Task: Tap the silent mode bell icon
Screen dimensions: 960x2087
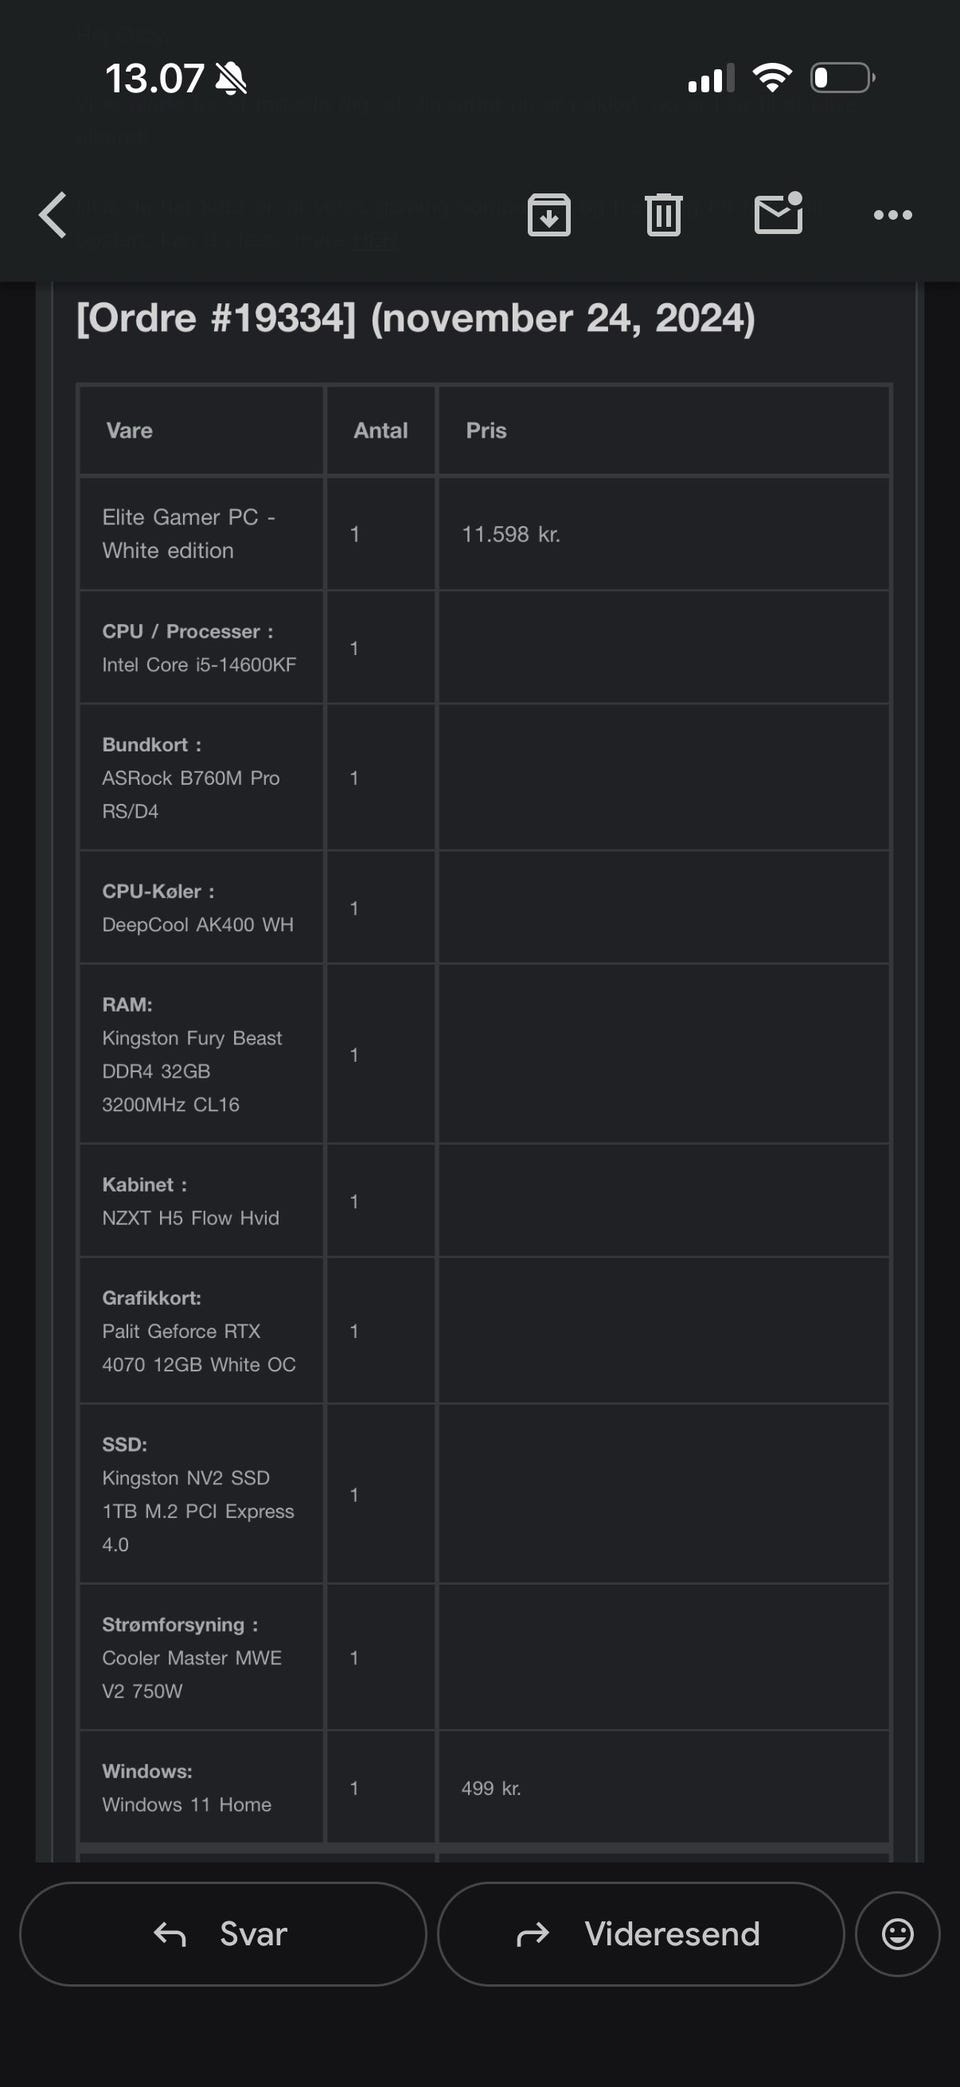Action: point(231,78)
